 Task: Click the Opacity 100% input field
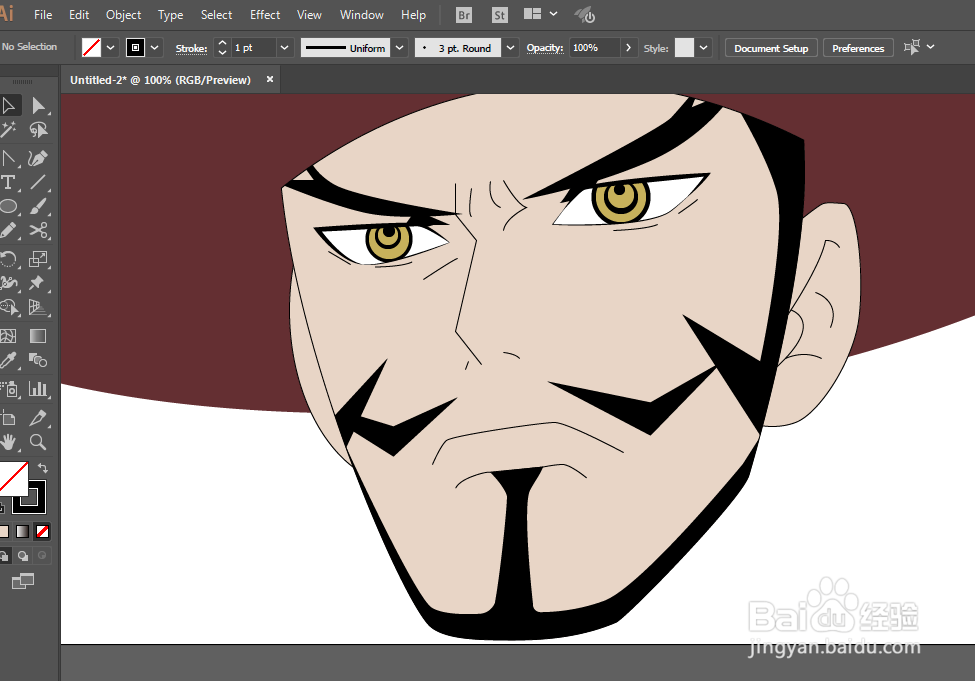[x=594, y=48]
